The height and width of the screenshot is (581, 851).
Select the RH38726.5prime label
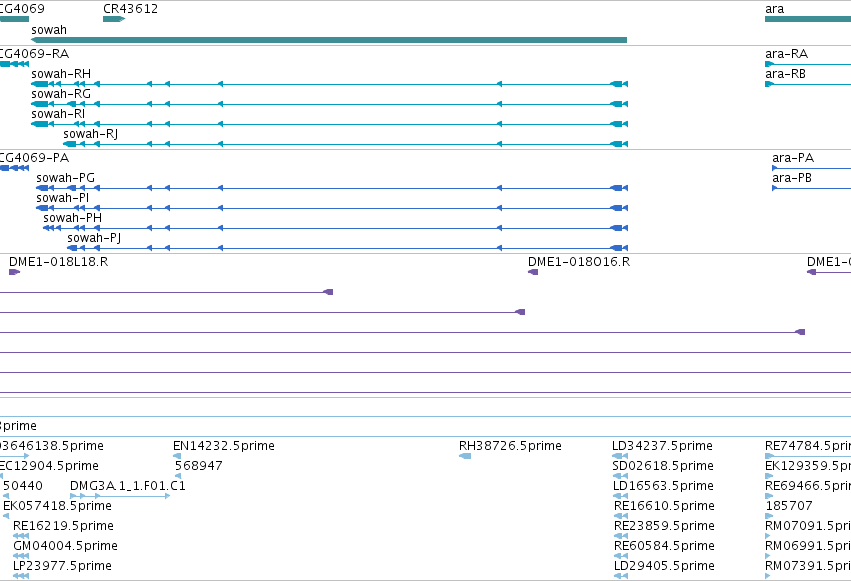pyautogui.click(x=510, y=446)
